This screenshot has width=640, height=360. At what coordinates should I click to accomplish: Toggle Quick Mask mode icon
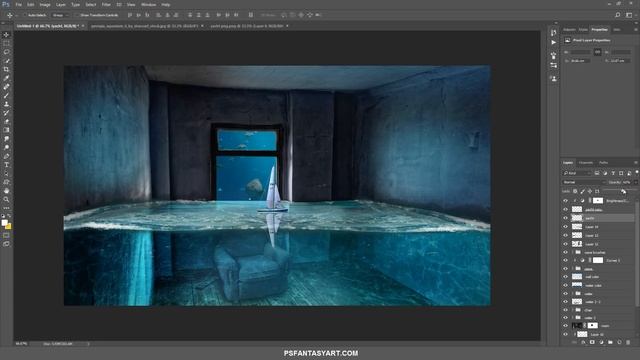[x=6, y=235]
